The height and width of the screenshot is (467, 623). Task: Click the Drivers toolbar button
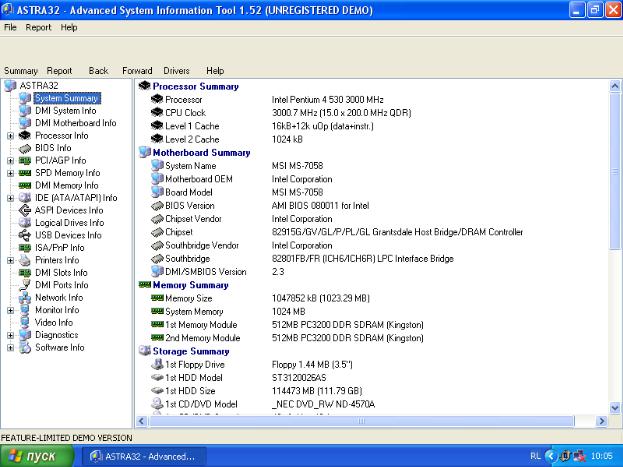click(x=176, y=71)
